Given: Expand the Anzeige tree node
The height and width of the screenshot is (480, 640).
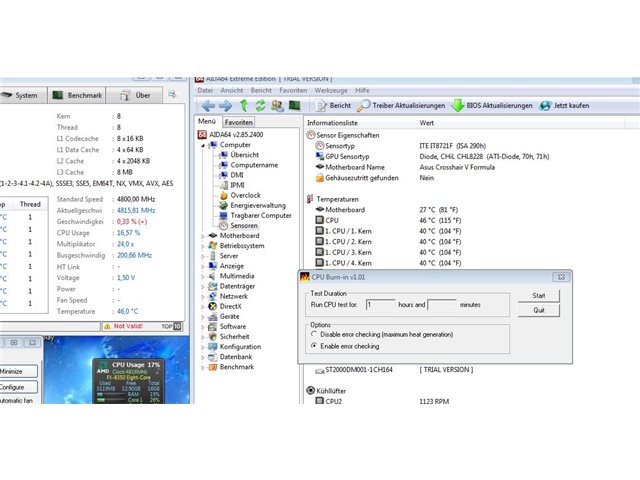Looking at the screenshot, I should [x=203, y=266].
